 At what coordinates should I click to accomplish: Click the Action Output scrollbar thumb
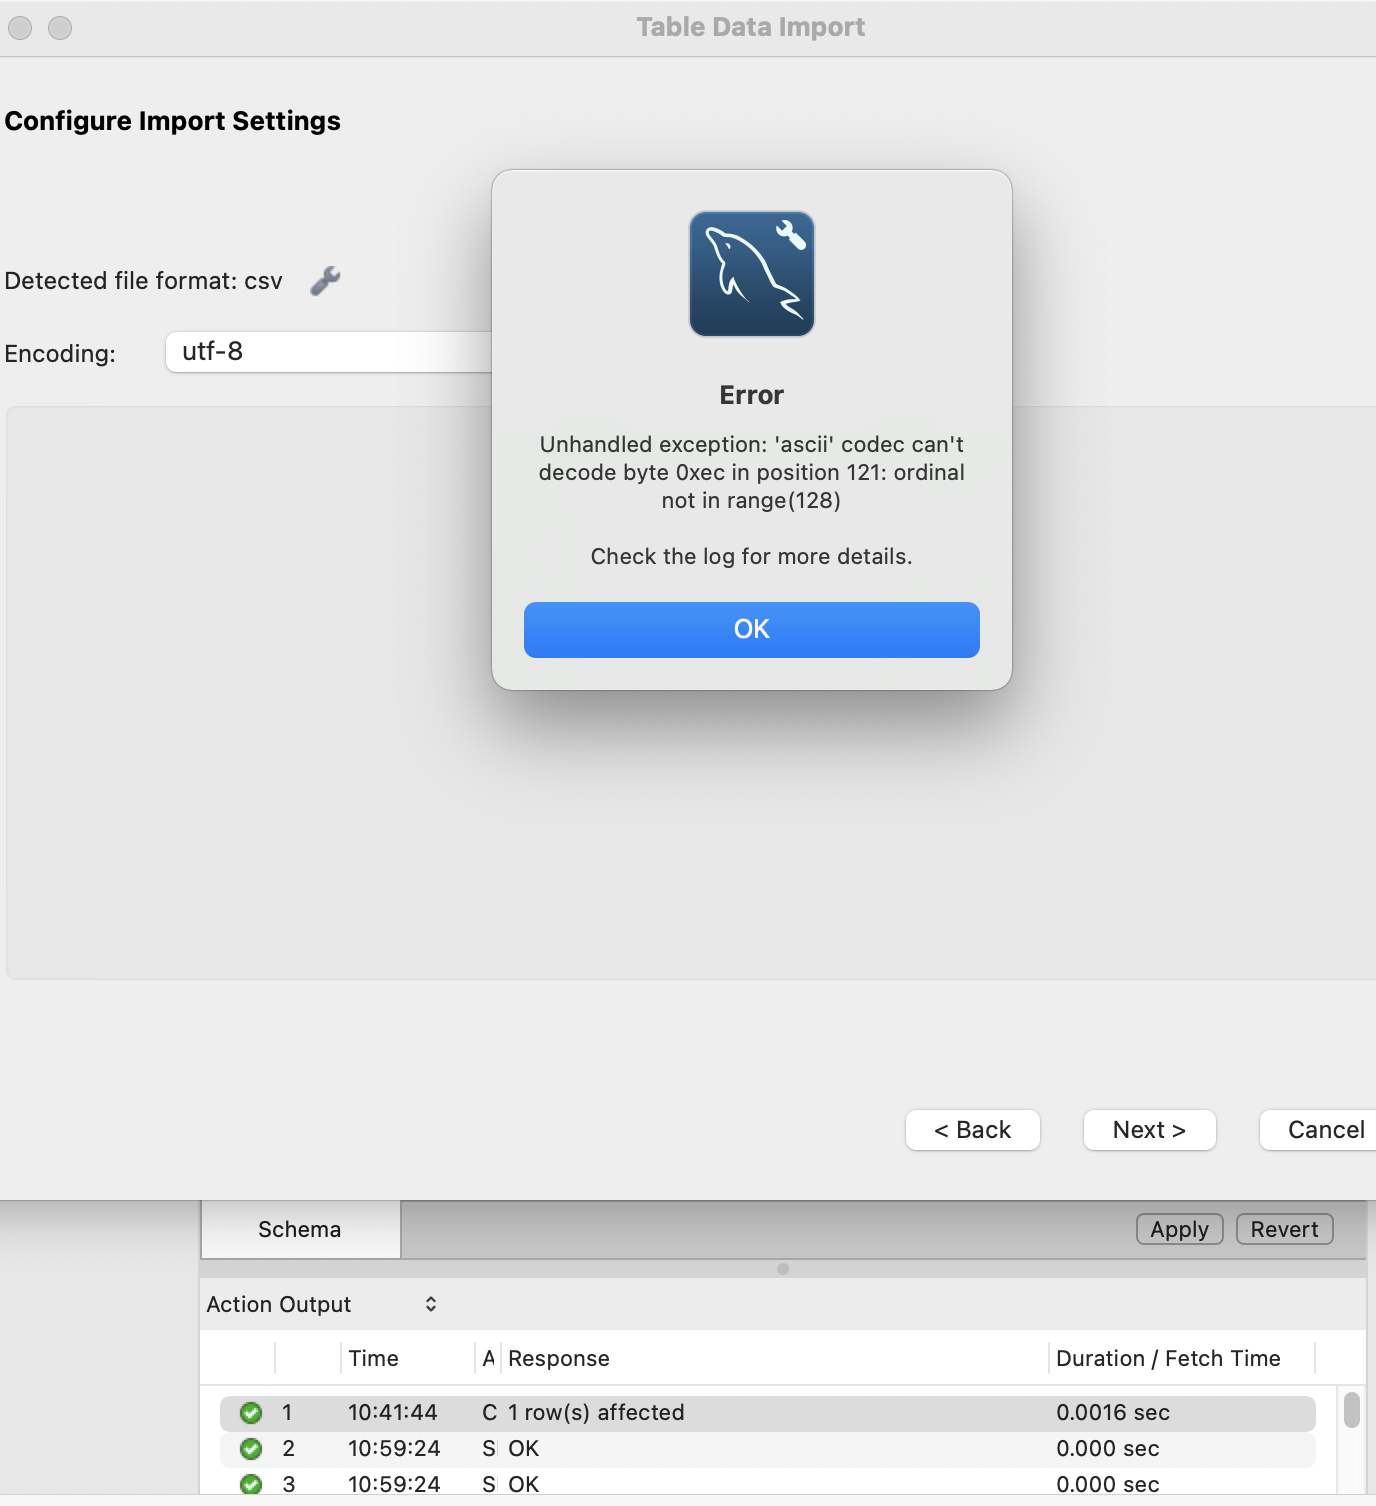pyautogui.click(x=1352, y=1410)
